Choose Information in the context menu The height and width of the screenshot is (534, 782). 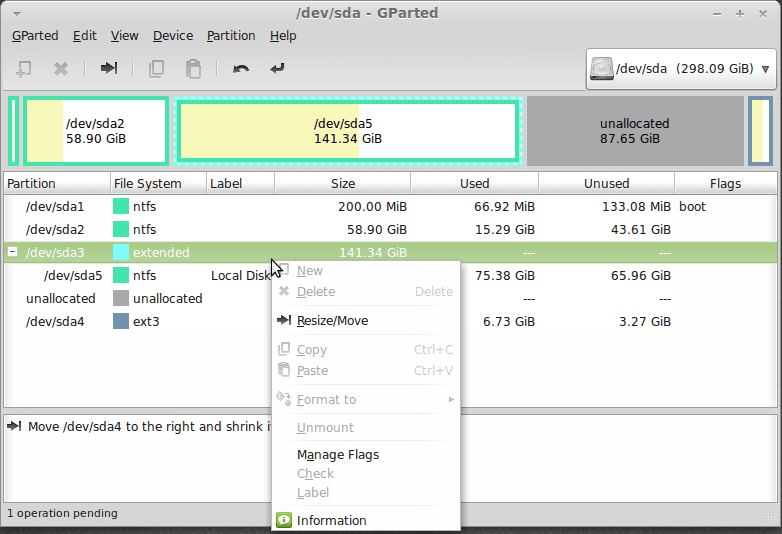[x=366, y=521]
